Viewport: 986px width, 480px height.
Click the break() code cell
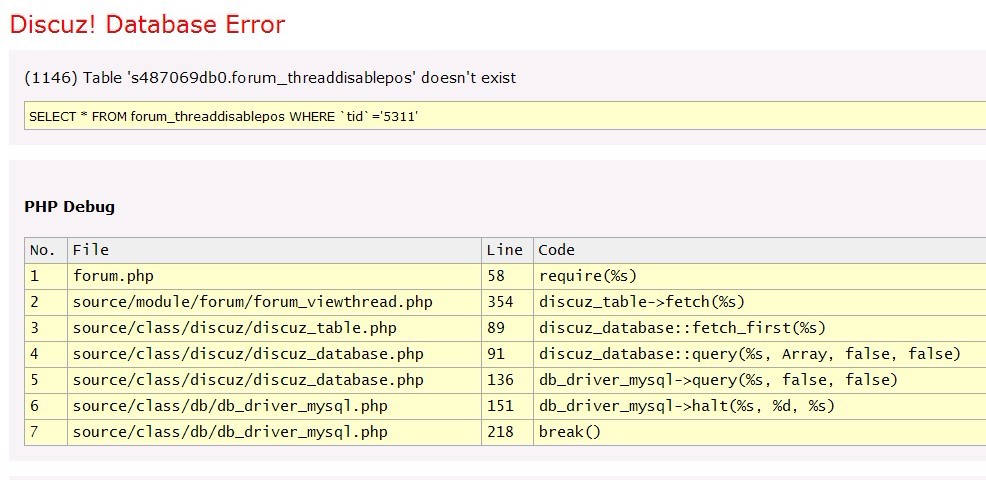click(570, 432)
